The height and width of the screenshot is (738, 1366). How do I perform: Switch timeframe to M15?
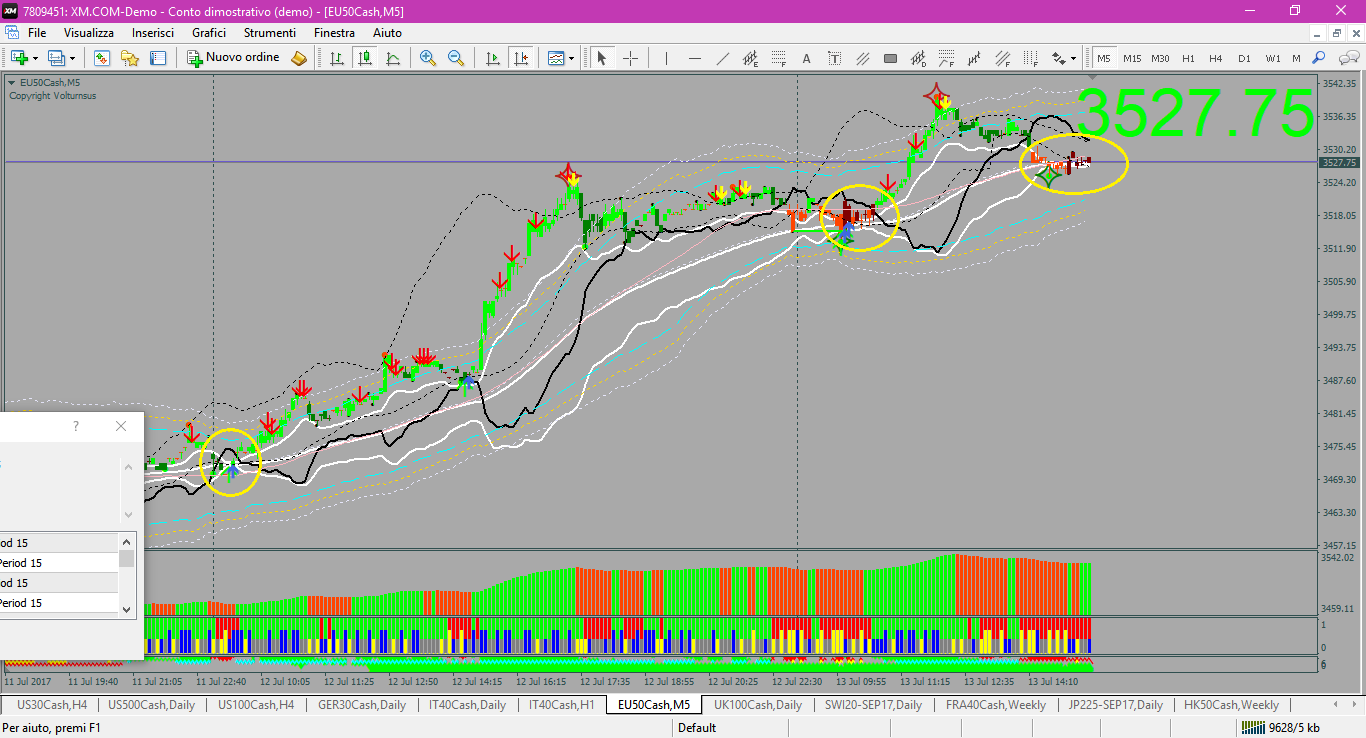1132,58
